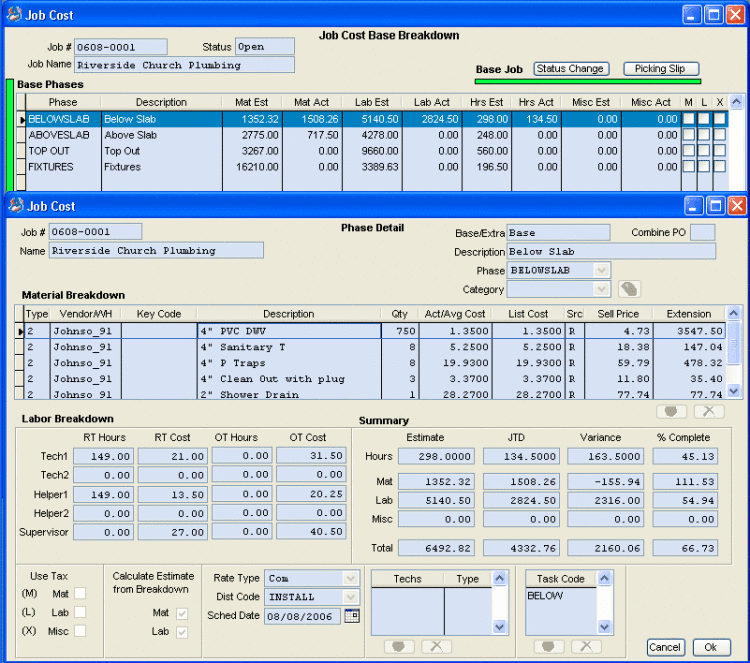Click the Material Breakdown scrollbar down arrow

tap(734, 391)
